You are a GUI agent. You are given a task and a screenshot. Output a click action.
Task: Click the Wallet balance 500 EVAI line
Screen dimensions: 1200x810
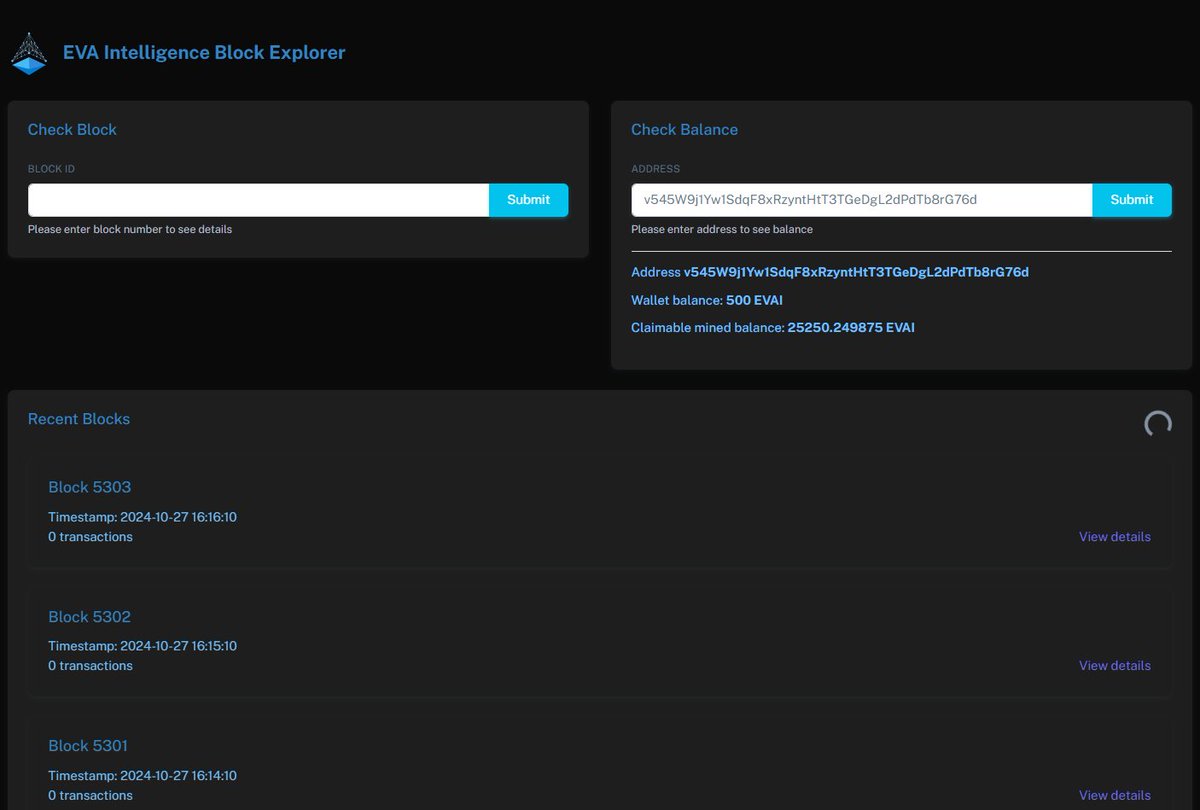click(707, 300)
